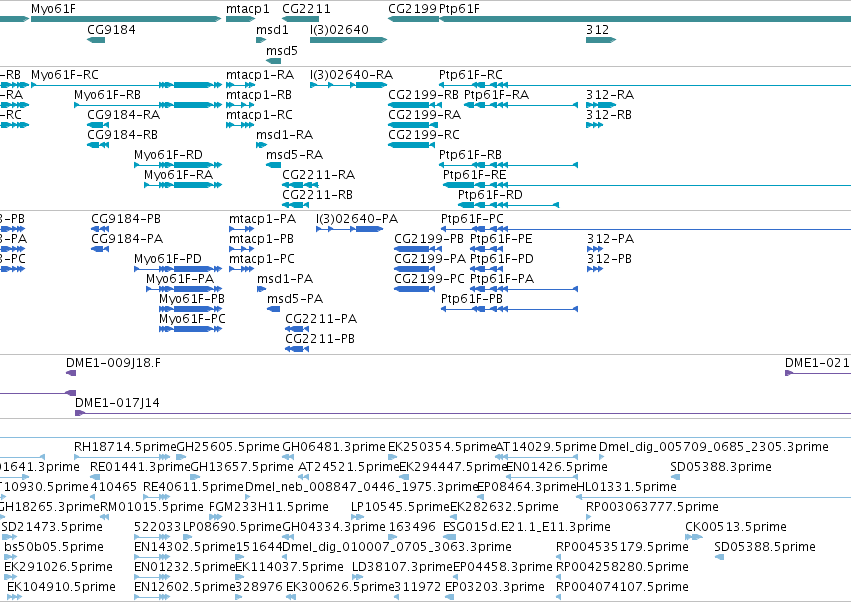Viewport: 851px width, 602px height.
Task: Click protein Myo61F-PC label
Action: pos(192,319)
